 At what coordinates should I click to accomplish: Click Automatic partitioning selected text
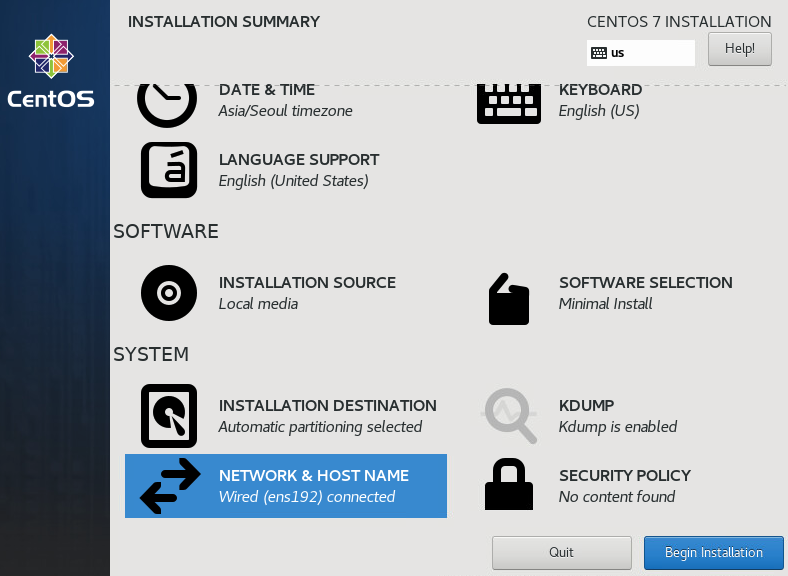click(320, 427)
